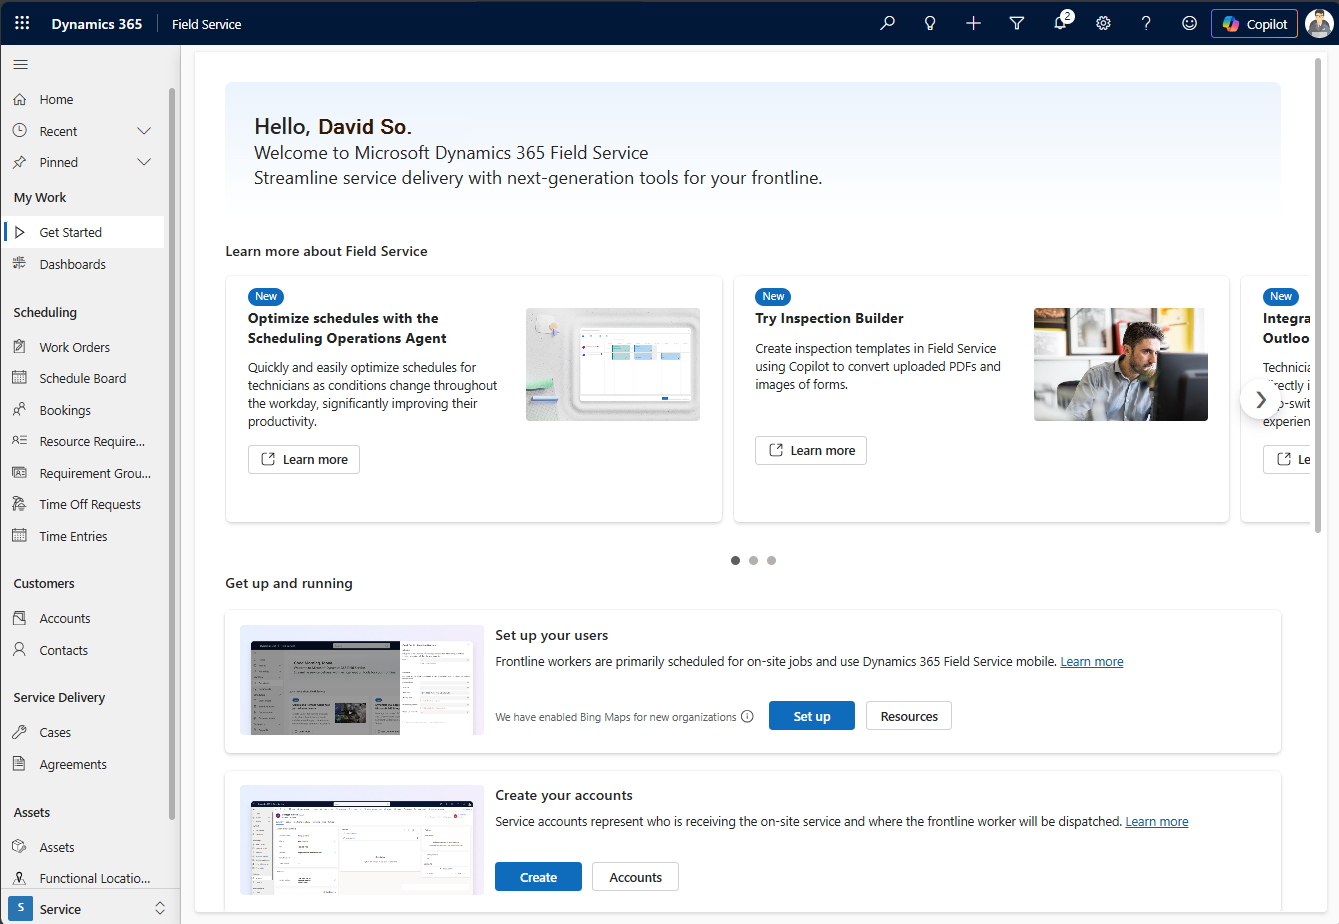Click the Requirement Groups icon

click(19, 473)
